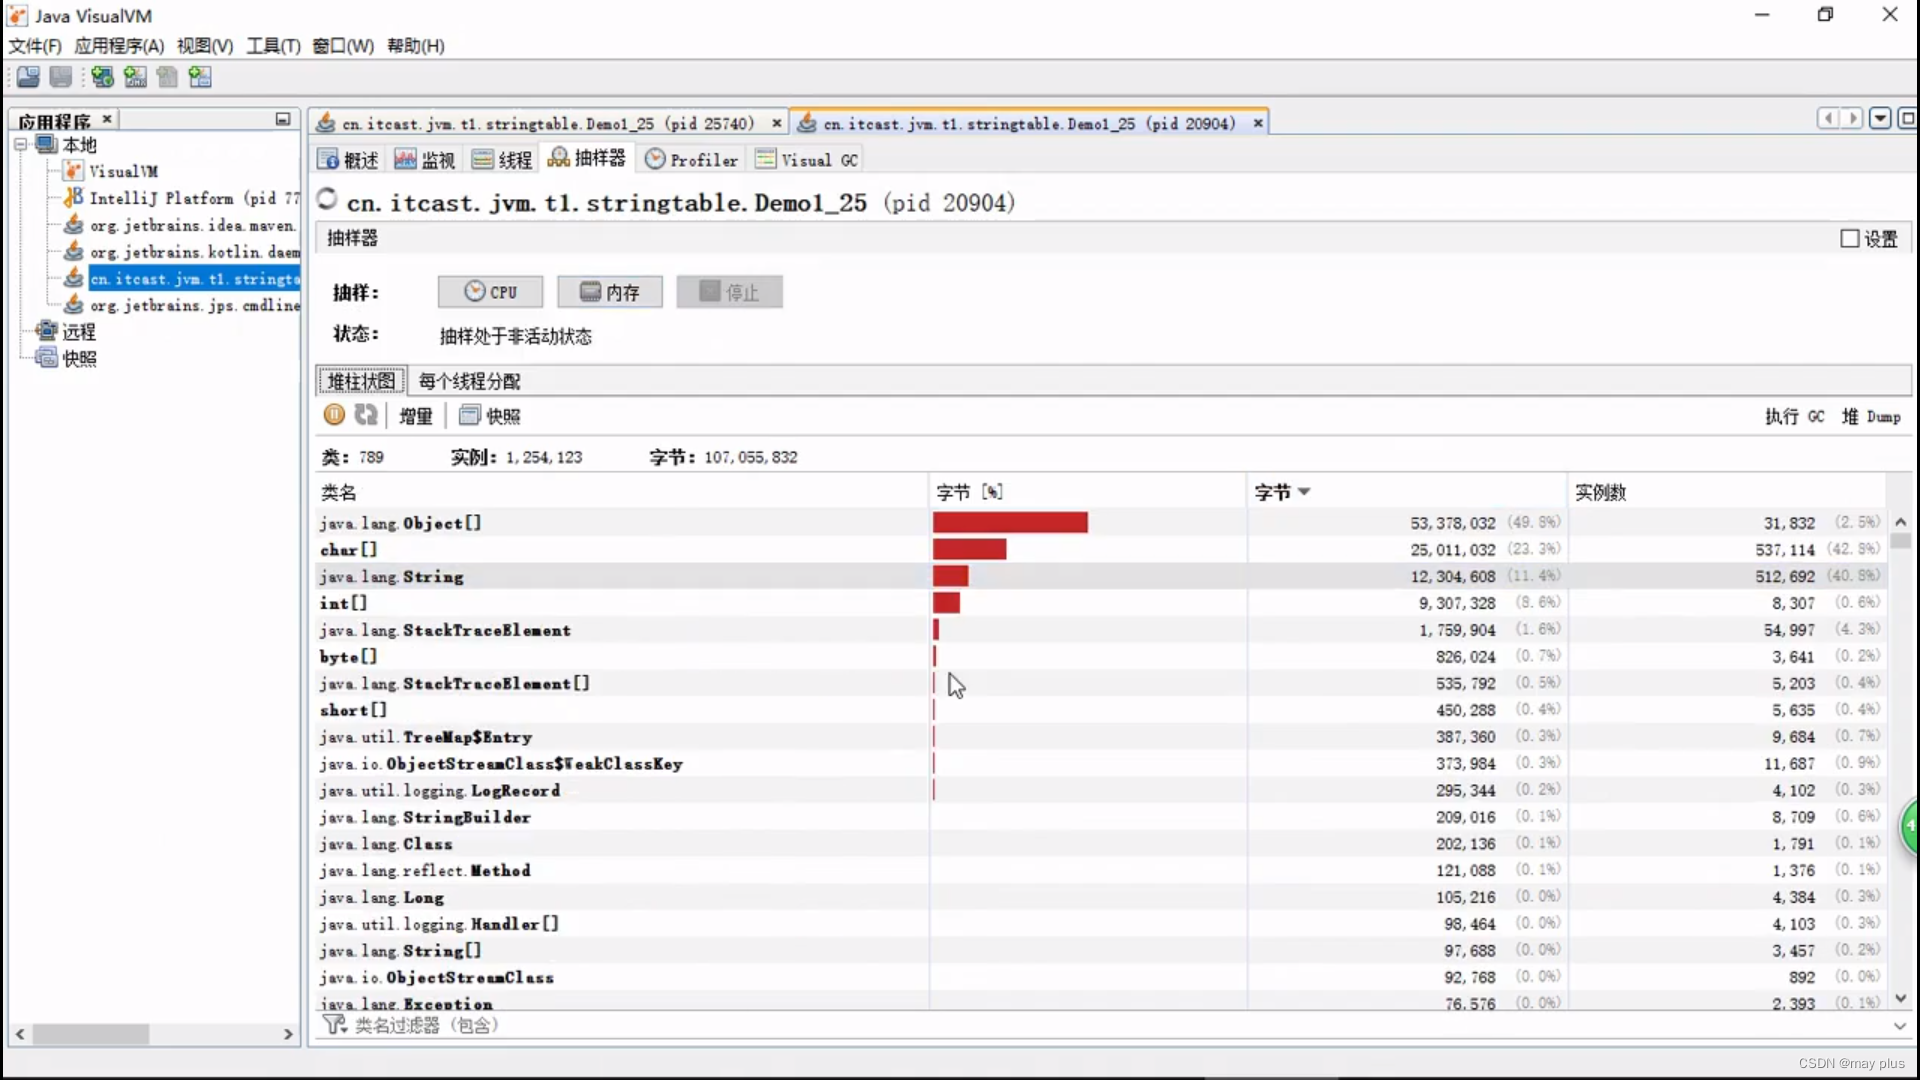Image resolution: width=1920 pixels, height=1080 pixels.
Task: Click the Load snapshot toolbar icon
Action: pos(28,77)
